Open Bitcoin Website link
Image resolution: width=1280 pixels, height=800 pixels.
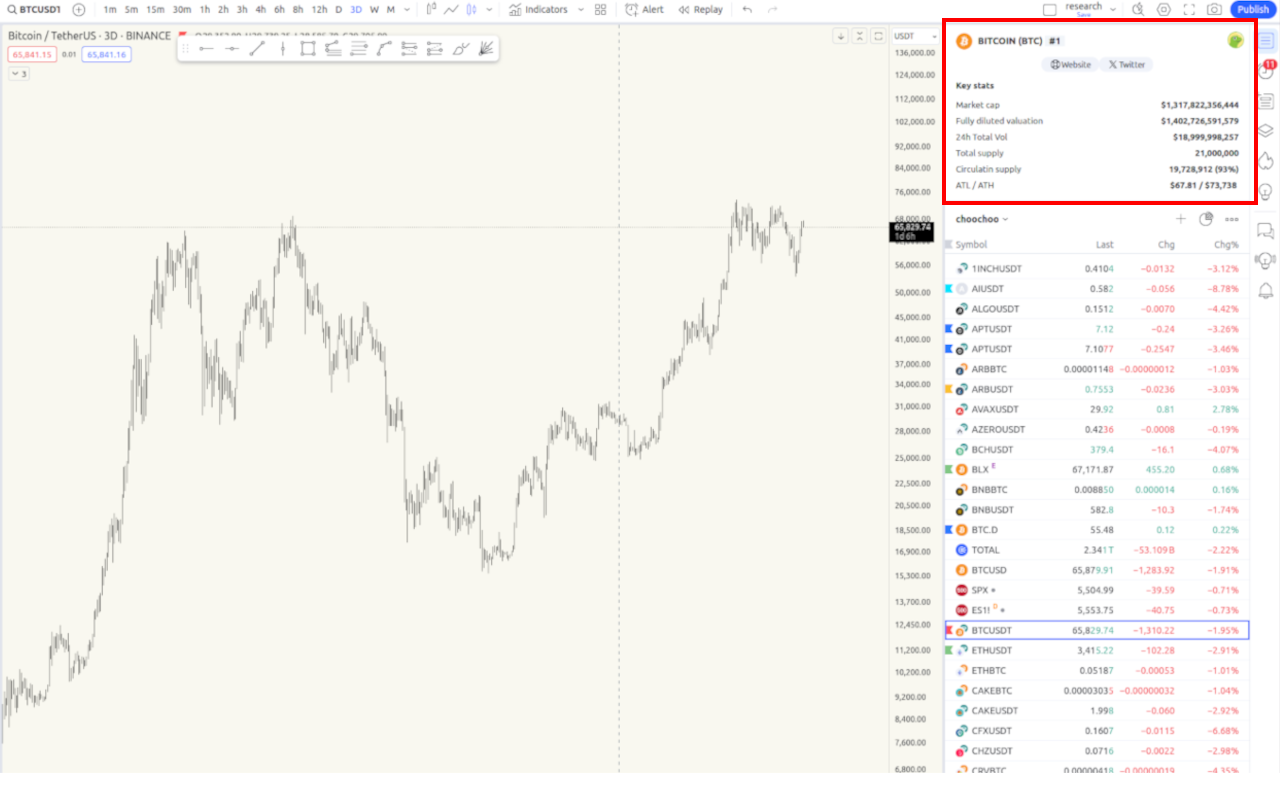(x=1070, y=65)
